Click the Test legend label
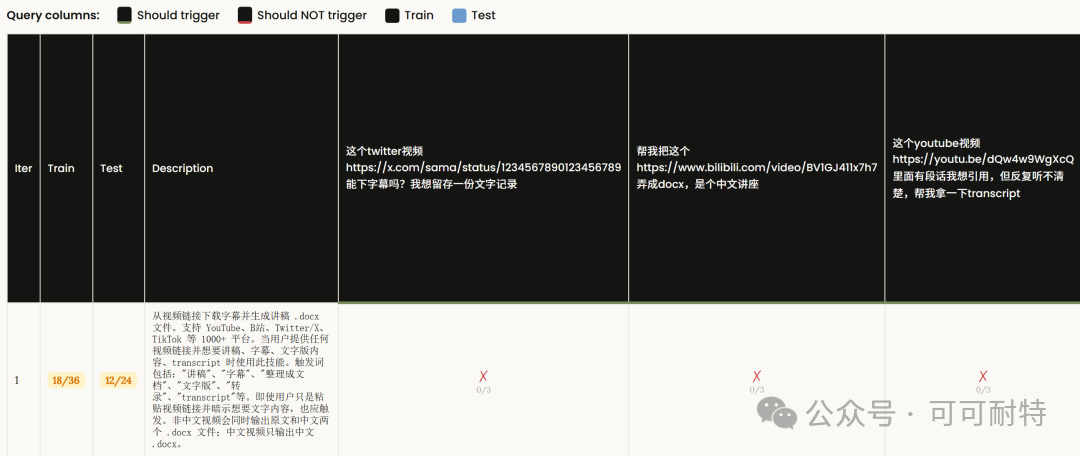 click(484, 15)
